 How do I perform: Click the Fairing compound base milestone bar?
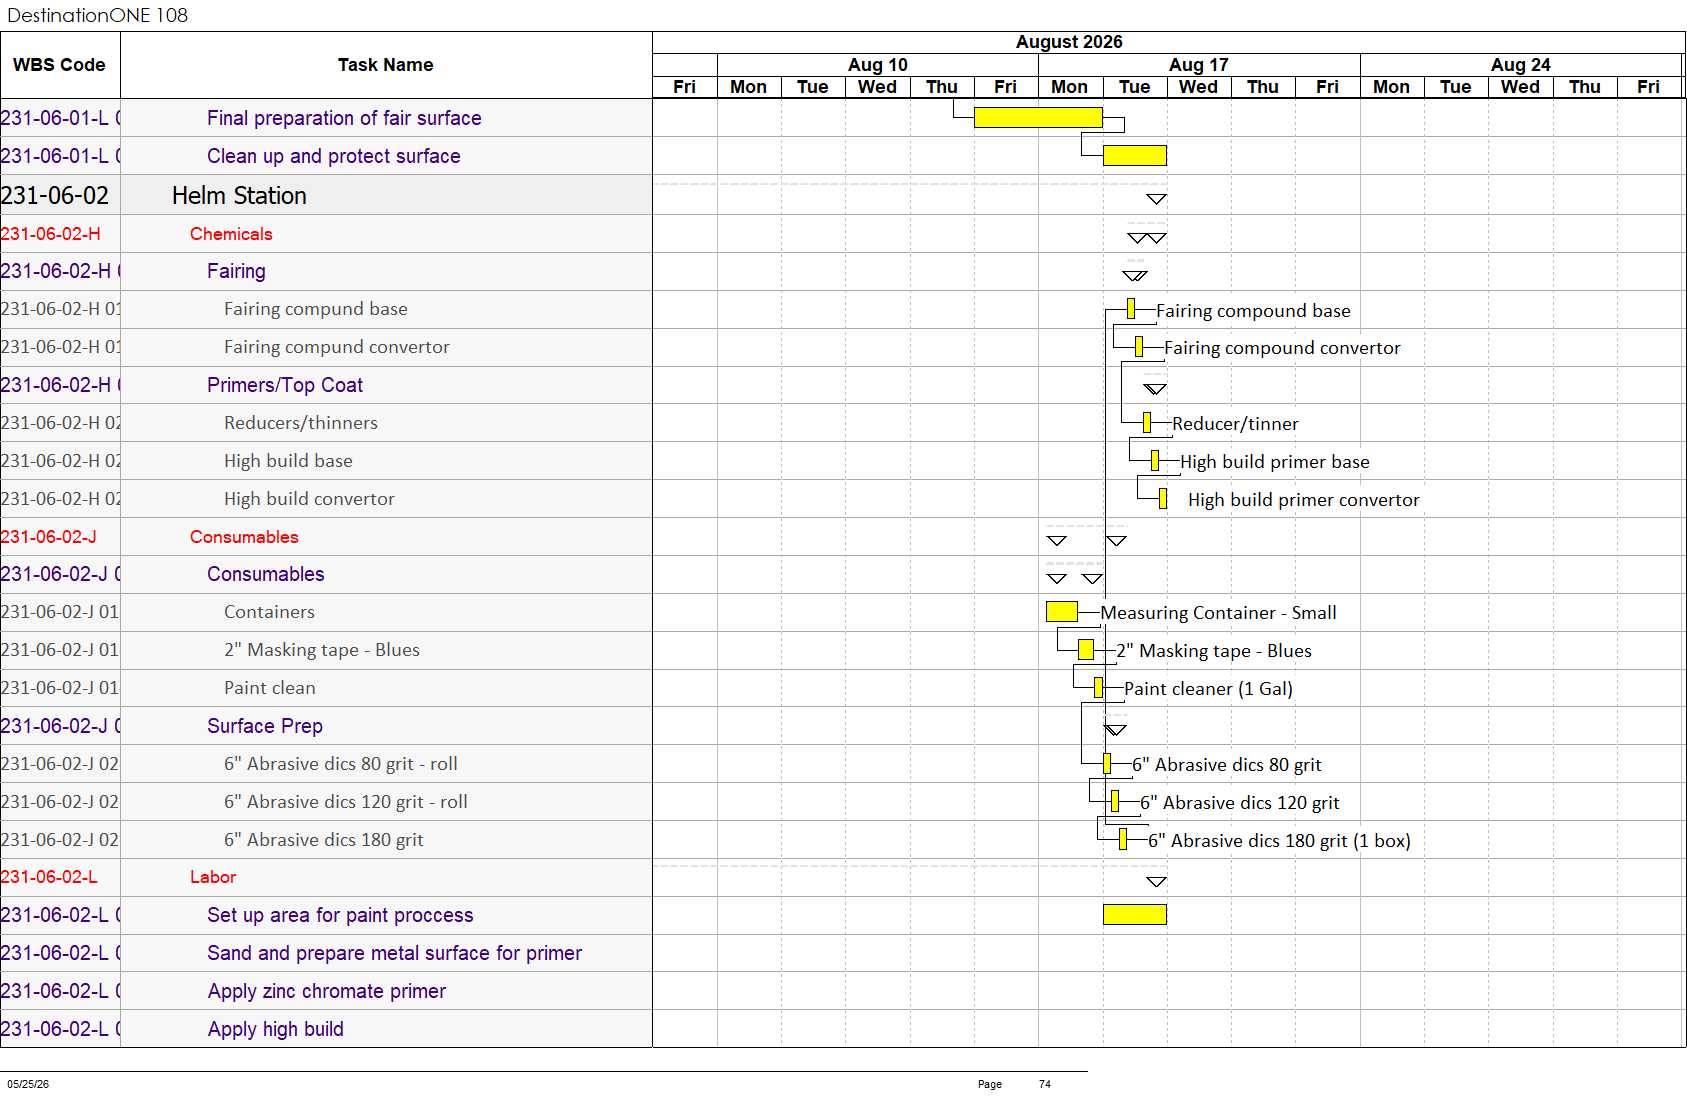point(1131,308)
